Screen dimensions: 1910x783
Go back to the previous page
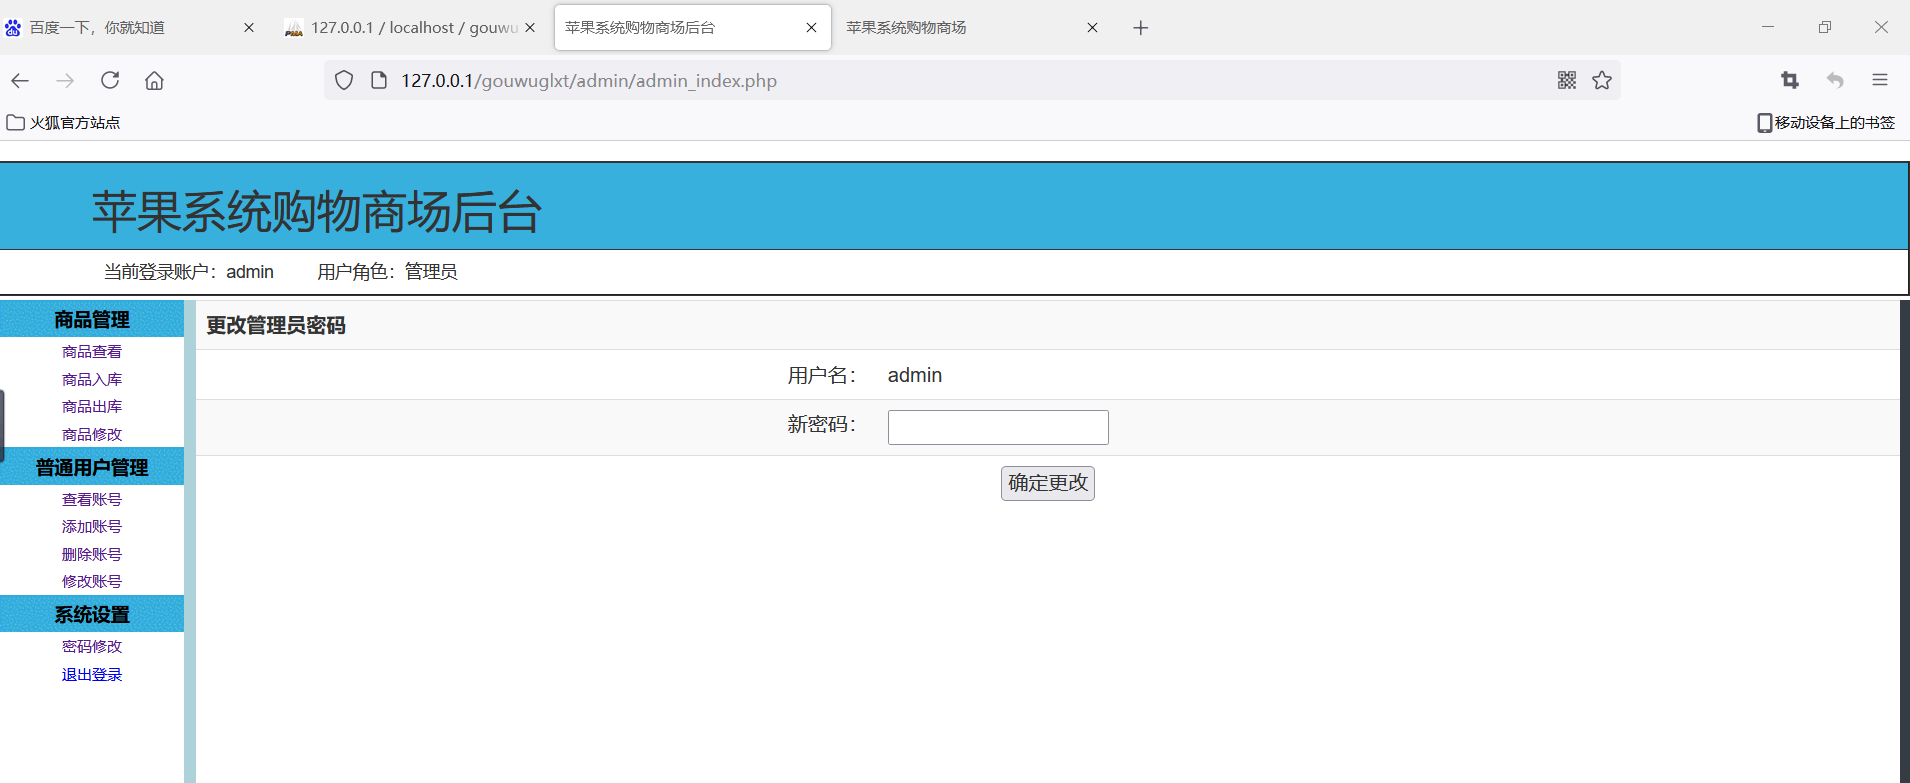(20, 81)
